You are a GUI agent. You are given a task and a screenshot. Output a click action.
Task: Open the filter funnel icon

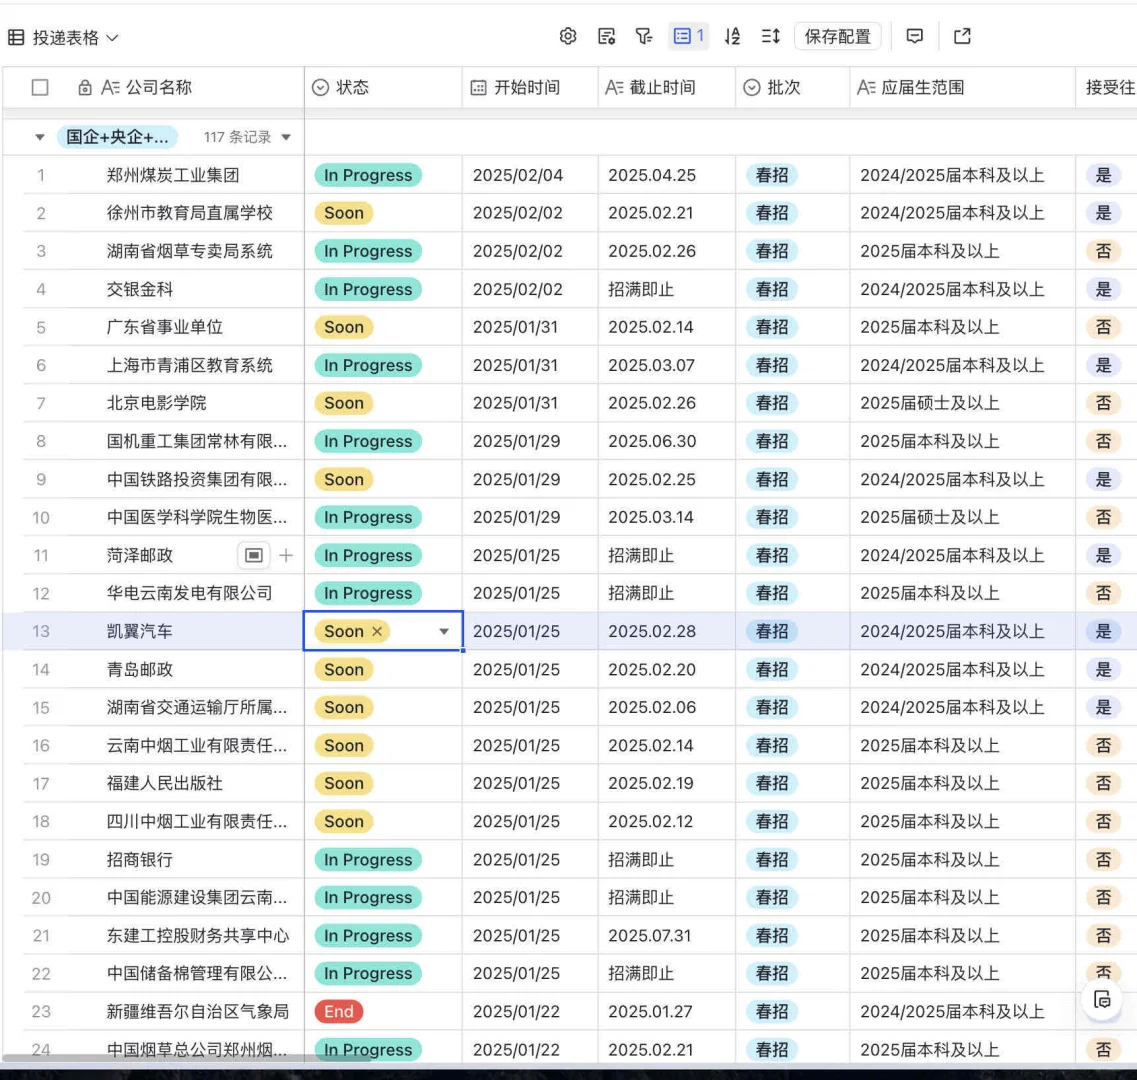point(644,36)
